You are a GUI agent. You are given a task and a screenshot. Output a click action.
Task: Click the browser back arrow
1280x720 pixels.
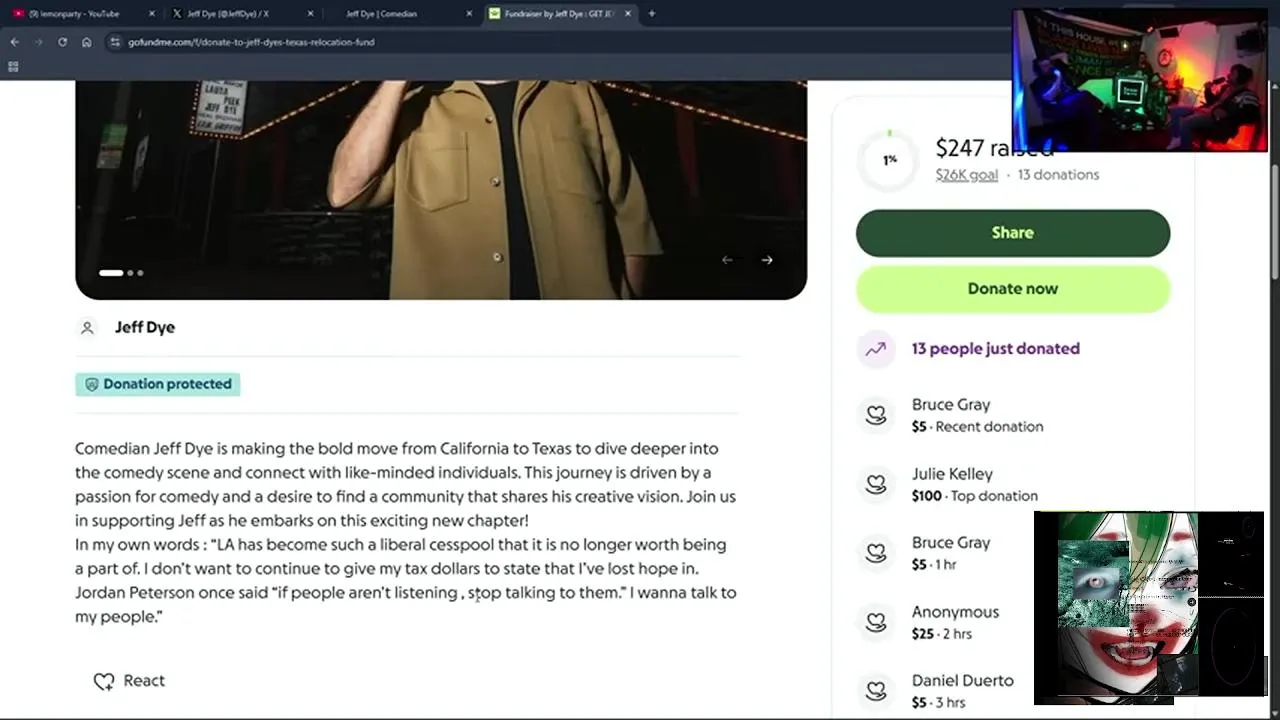[14, 42]
